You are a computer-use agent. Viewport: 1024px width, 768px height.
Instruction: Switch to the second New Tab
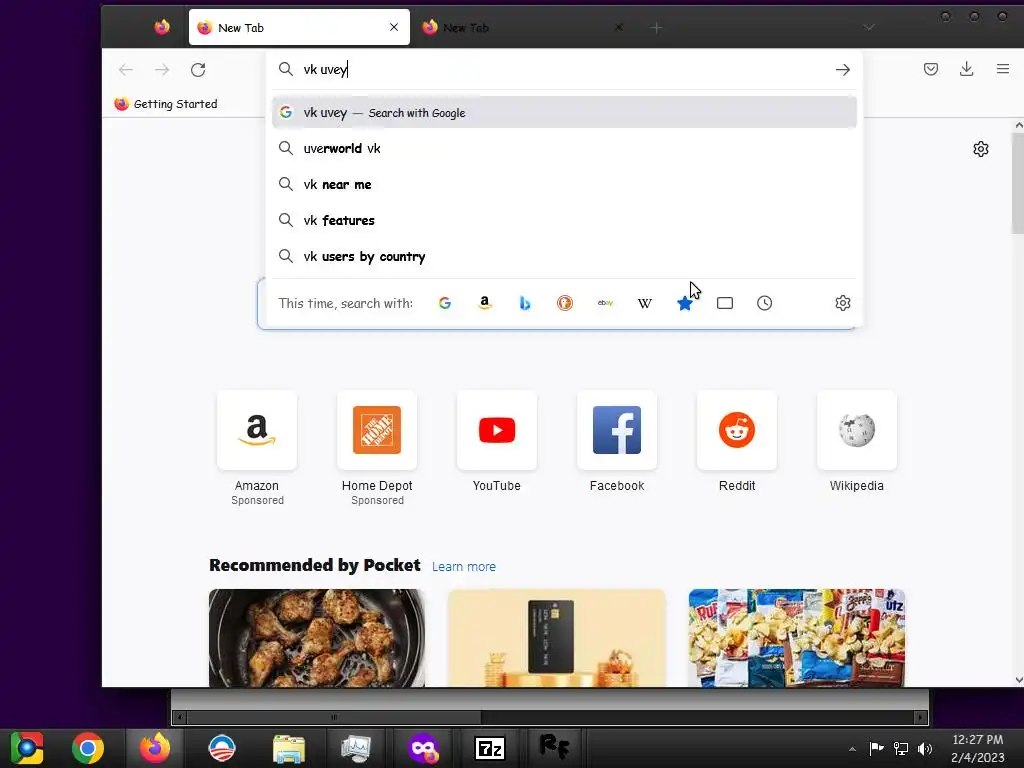pos(522,27)
